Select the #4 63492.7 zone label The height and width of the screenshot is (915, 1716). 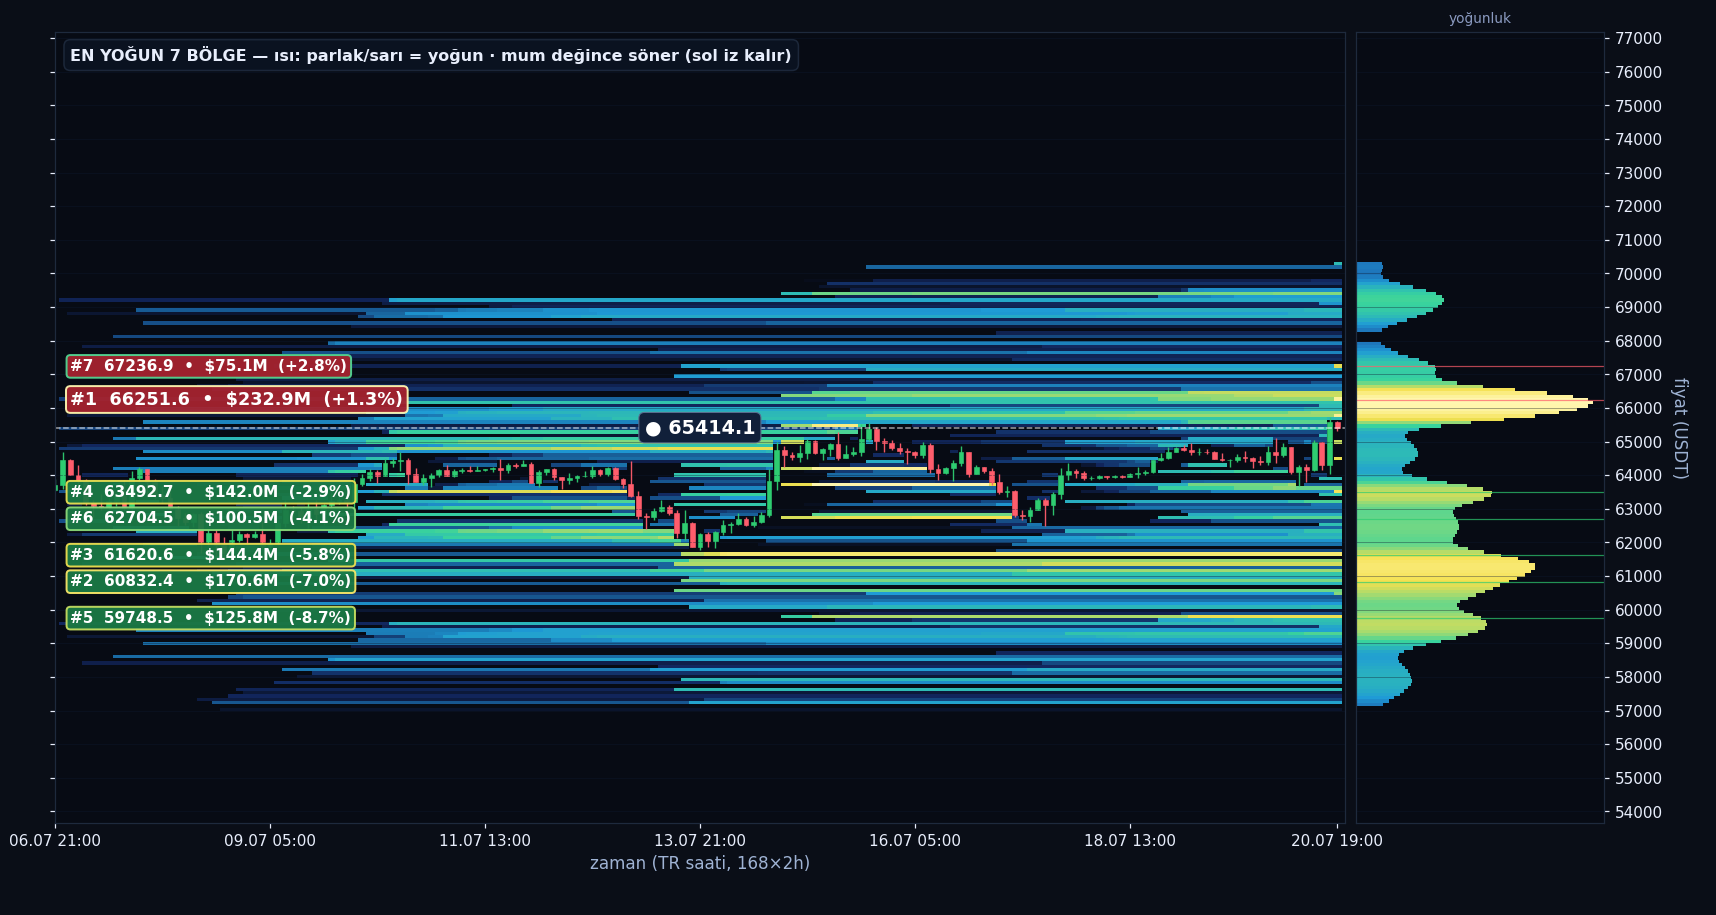(x=210, y=492)
